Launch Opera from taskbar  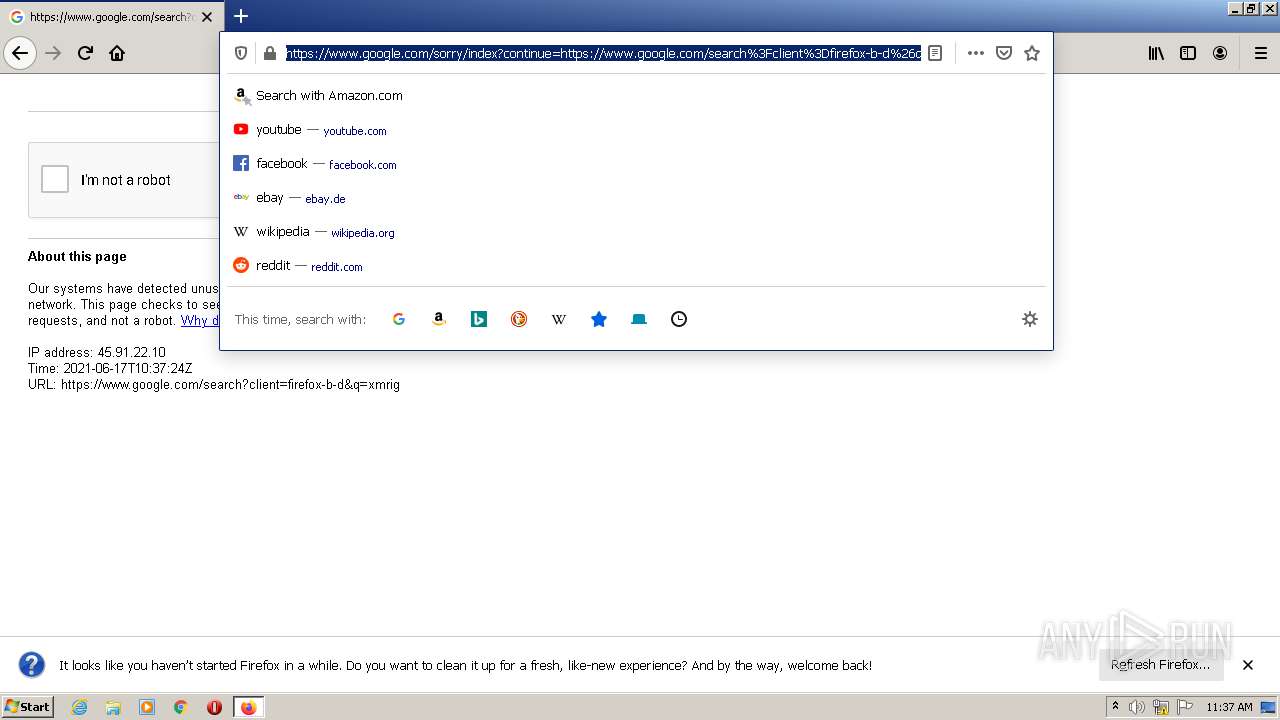point(214,707)
